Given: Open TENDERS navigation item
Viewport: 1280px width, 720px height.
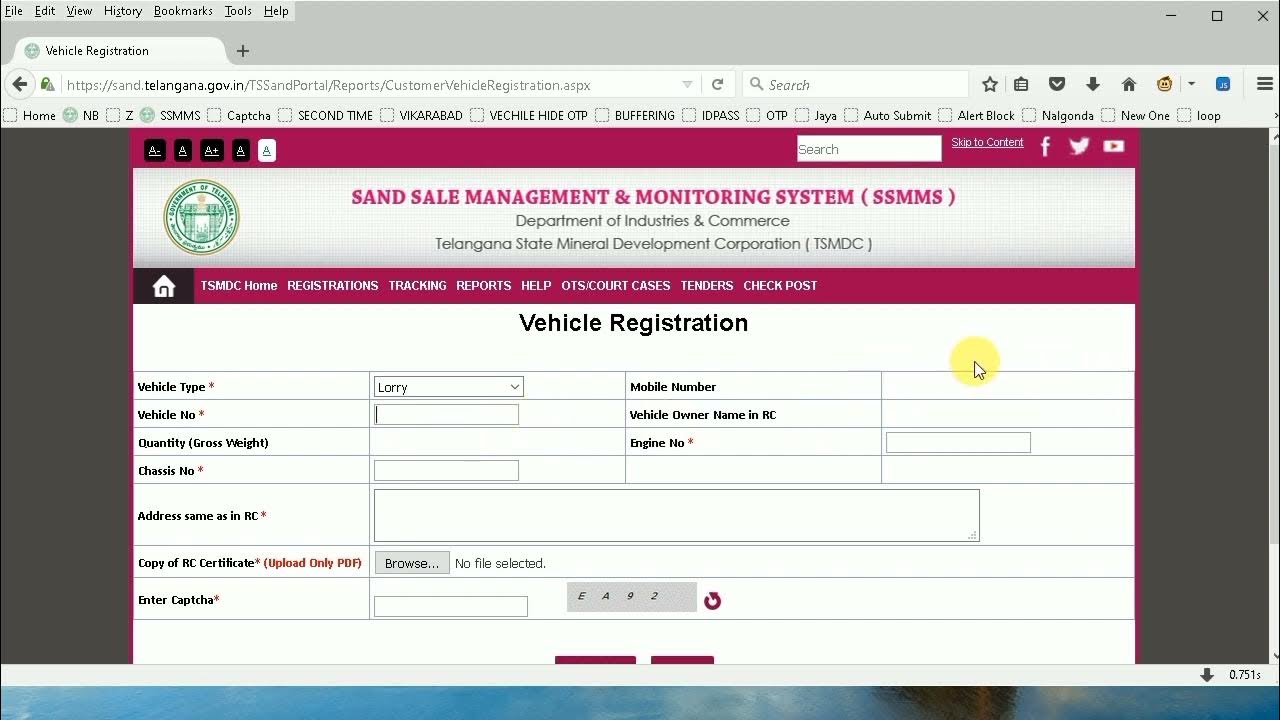Looking at the screenshot, I should (707, 286).
